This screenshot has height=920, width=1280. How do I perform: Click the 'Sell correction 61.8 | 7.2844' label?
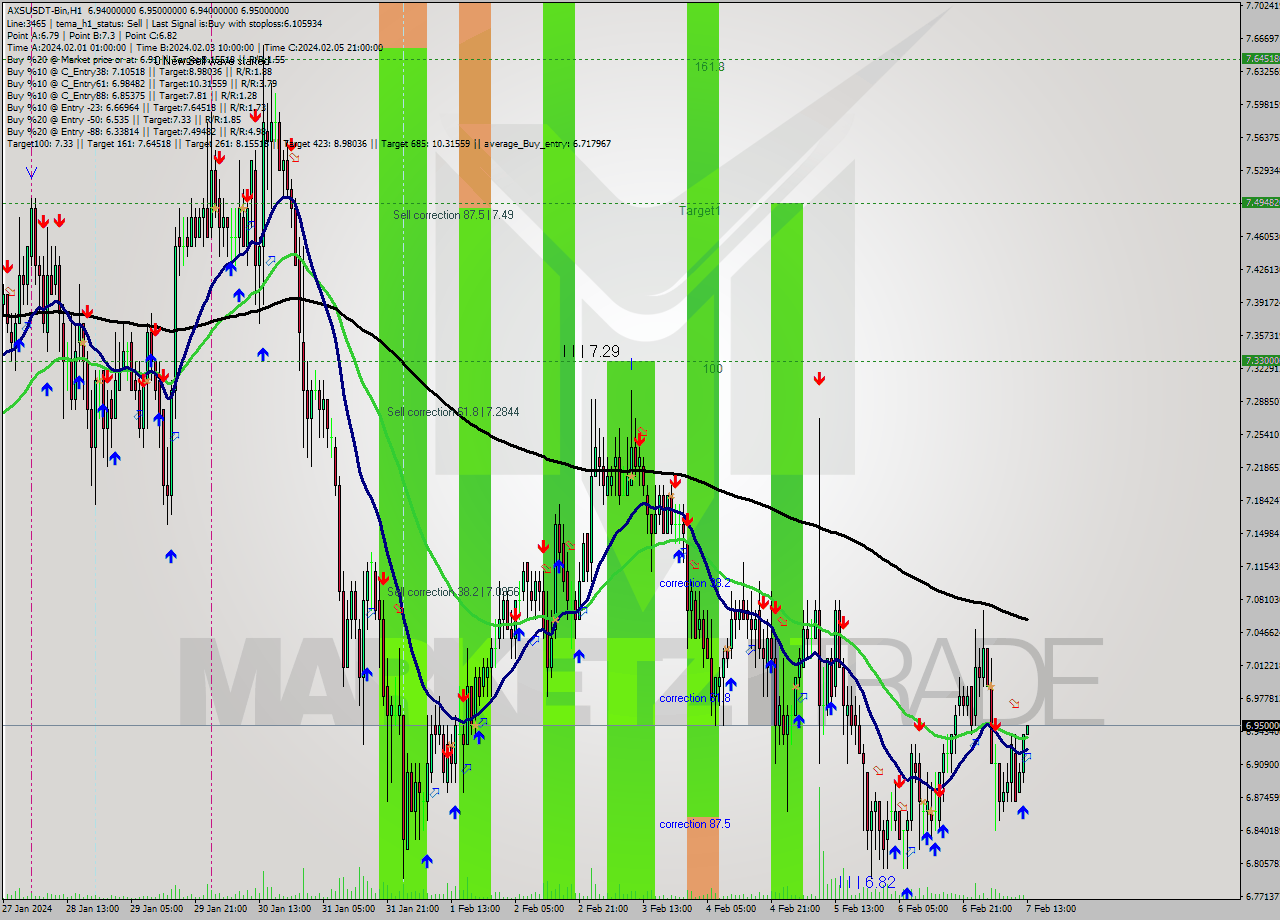(453, 412)
